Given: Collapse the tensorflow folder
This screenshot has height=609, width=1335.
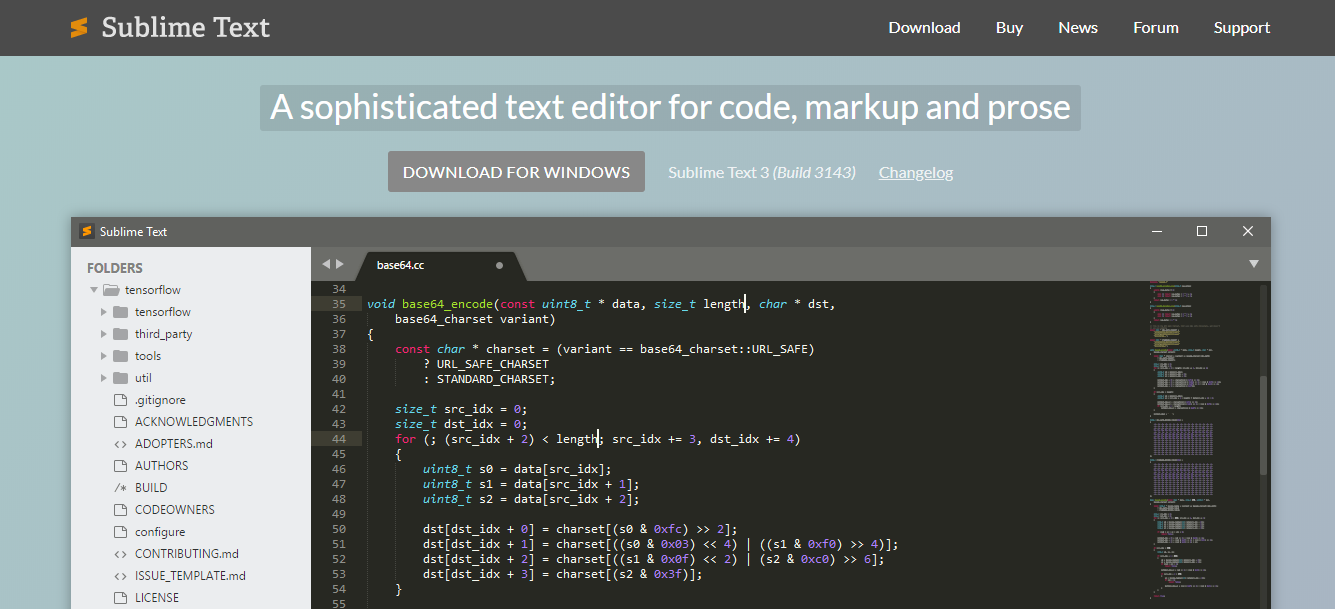Looking at the screenshot, I should 94,290.
